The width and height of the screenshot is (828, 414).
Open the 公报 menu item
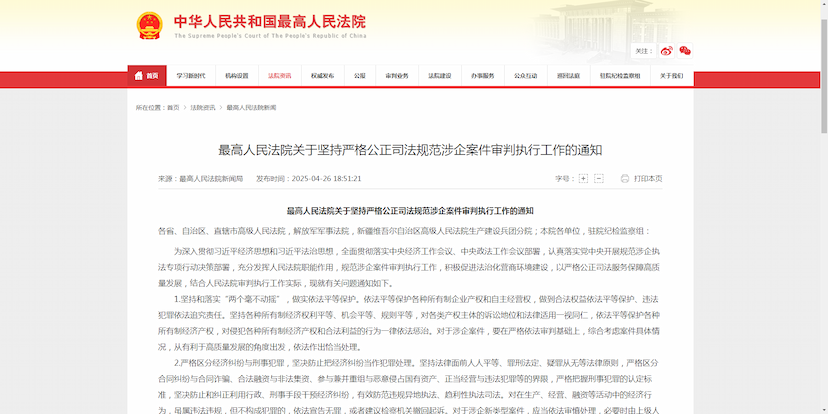click(360, 76)
